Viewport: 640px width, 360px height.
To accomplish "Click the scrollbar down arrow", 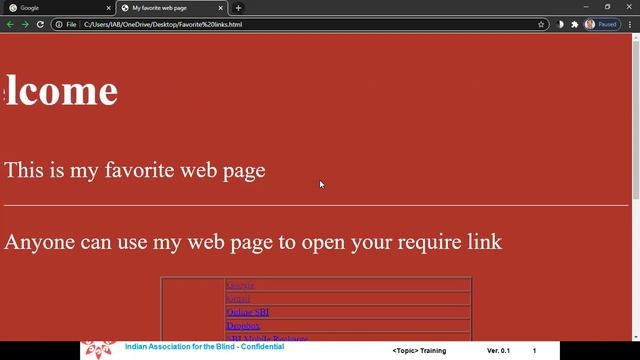I will click(x=636, y=337).
